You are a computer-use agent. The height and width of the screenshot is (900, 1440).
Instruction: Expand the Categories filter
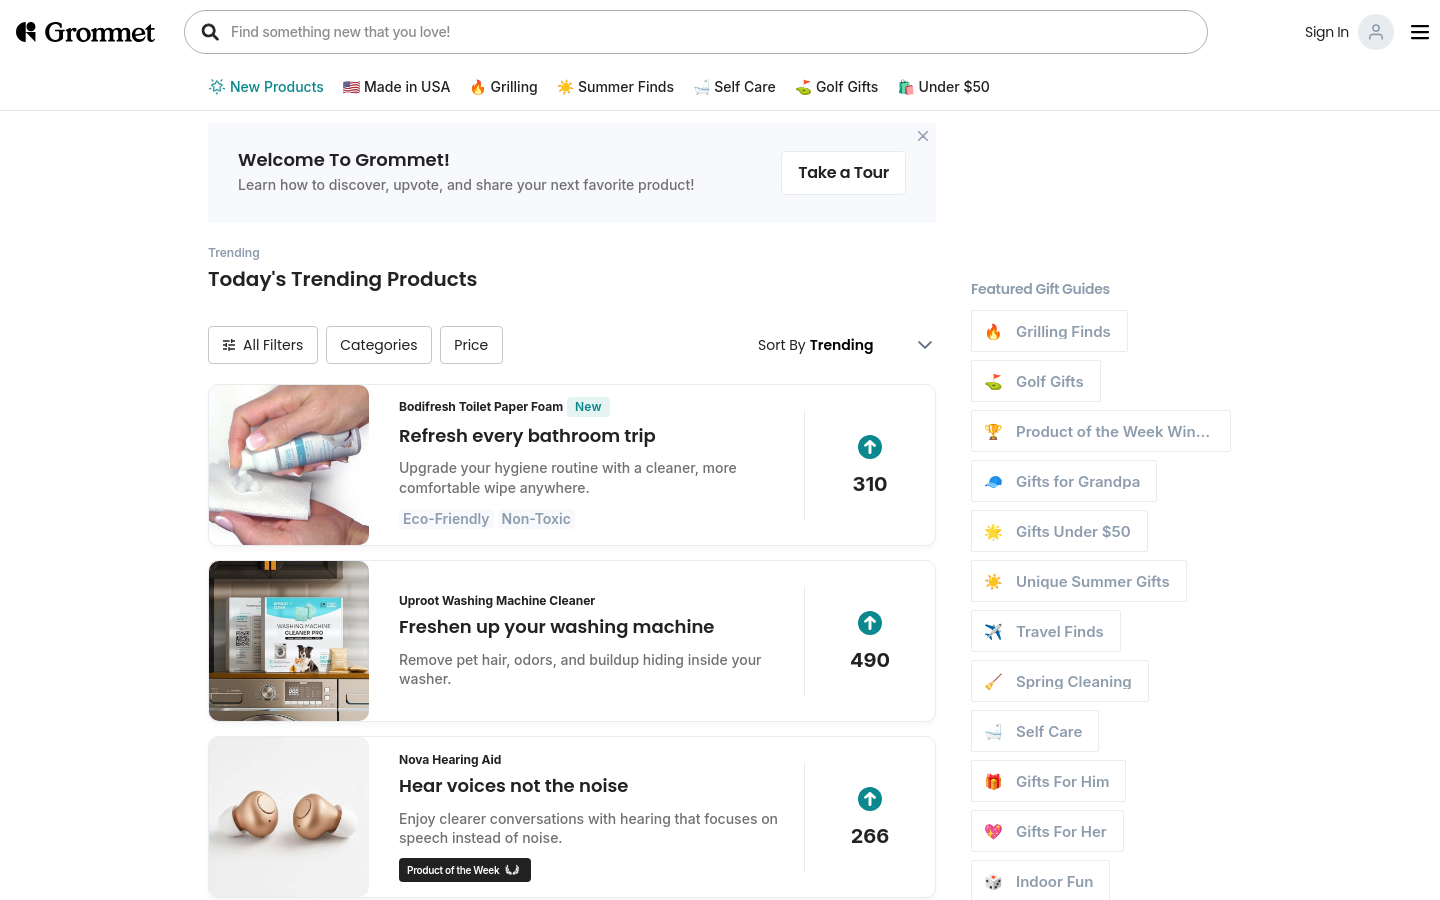click(379, 345)
